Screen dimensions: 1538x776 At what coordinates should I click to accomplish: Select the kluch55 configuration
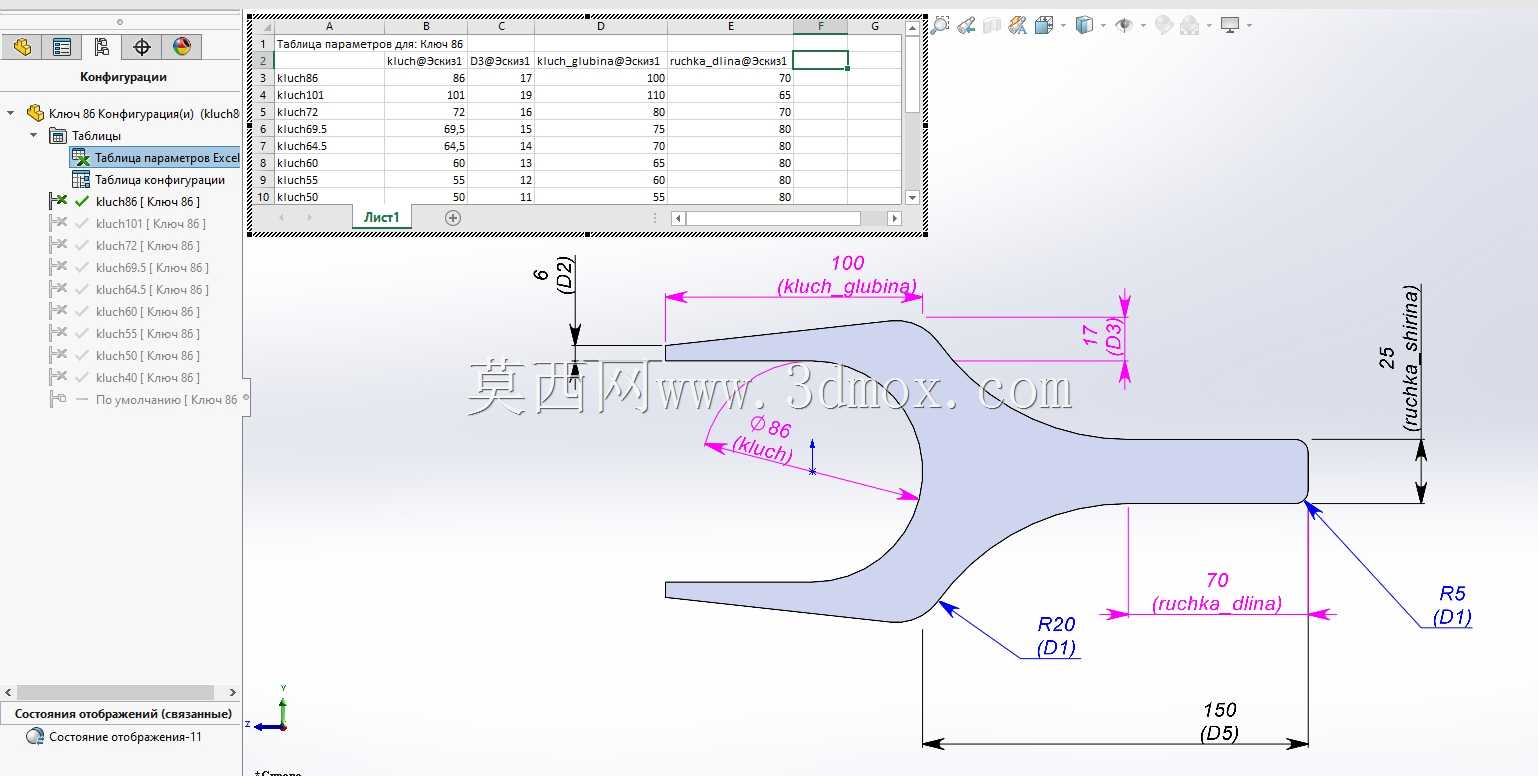[x=148, y=334]
